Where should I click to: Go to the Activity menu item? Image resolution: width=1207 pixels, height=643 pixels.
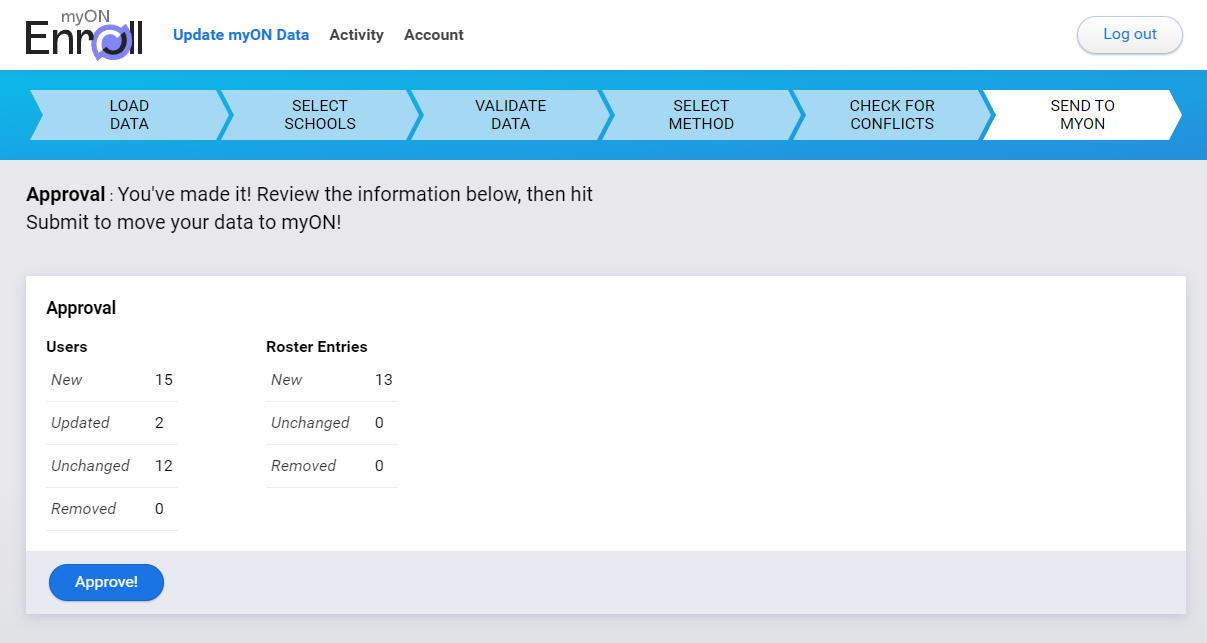point(356,35)
